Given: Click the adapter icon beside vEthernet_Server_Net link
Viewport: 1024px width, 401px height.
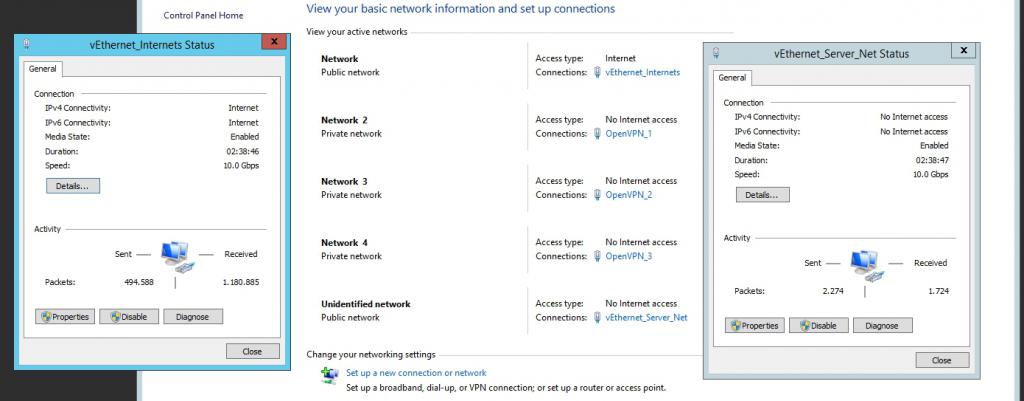Looking at the screenshot, I should [x=597, y=318].
